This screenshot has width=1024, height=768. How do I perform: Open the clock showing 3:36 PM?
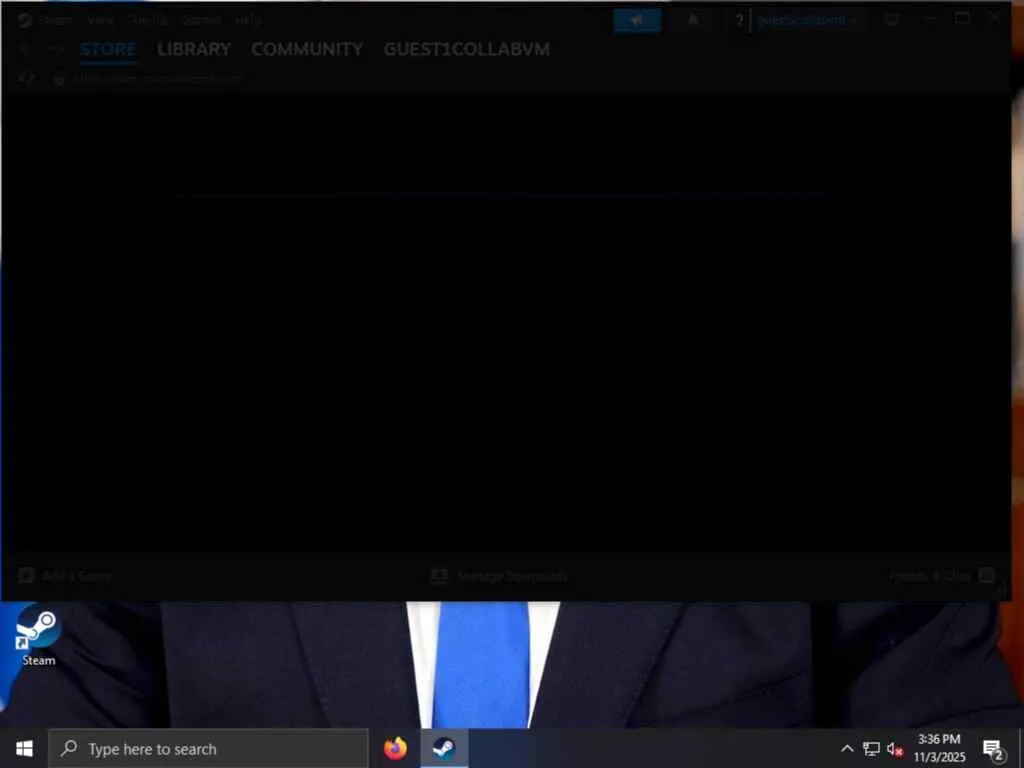pyautogui.click(x=939, y=748)
